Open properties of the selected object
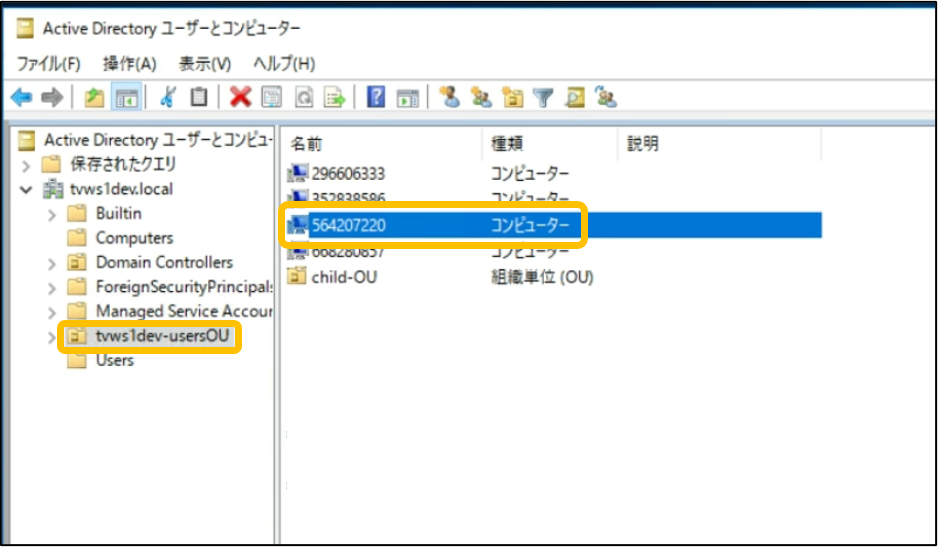The height and width of the screenshot is (550, 940). click(x=272, y=97)
